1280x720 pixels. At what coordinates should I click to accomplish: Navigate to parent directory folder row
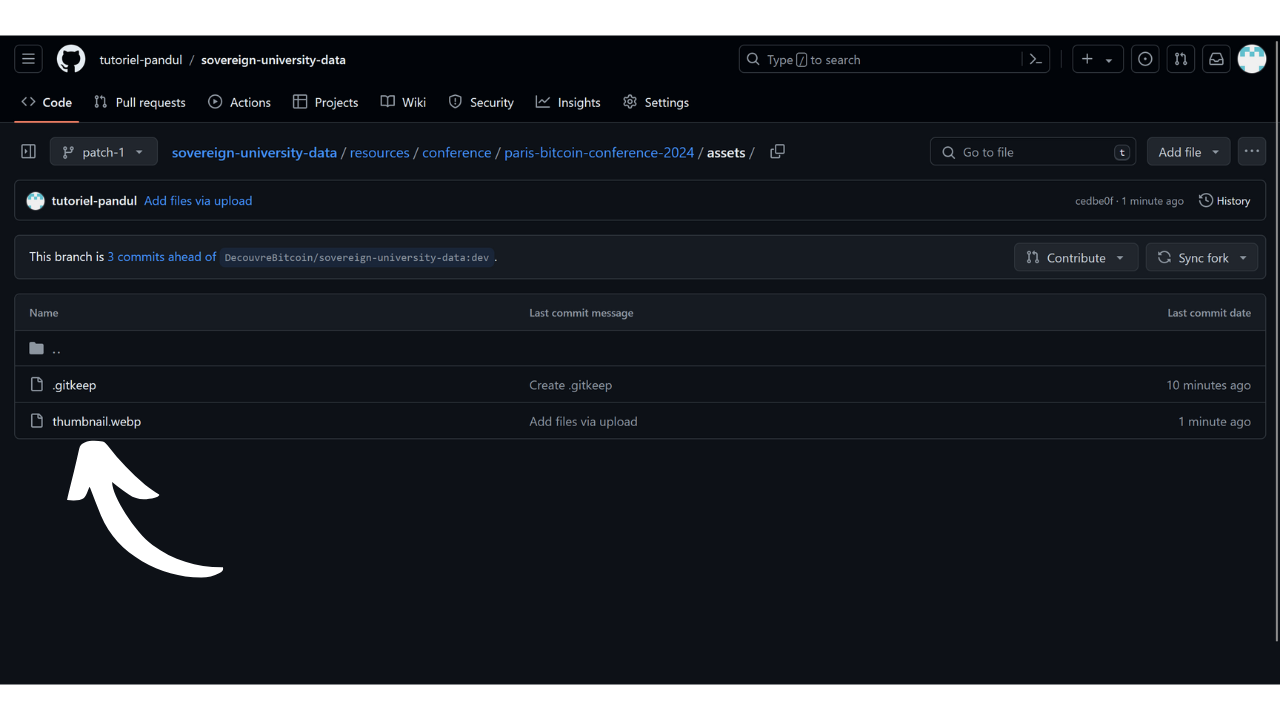(56, 349)
